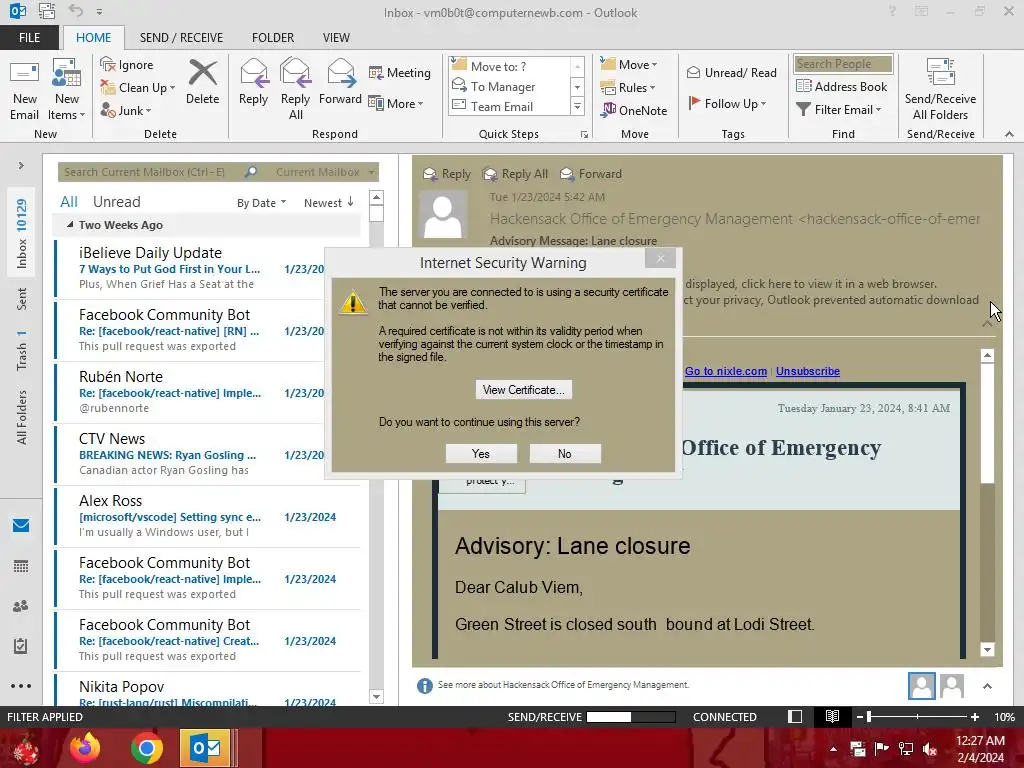
Task: Open the More respond options dropdown
Action: click(x=396, y=103)
